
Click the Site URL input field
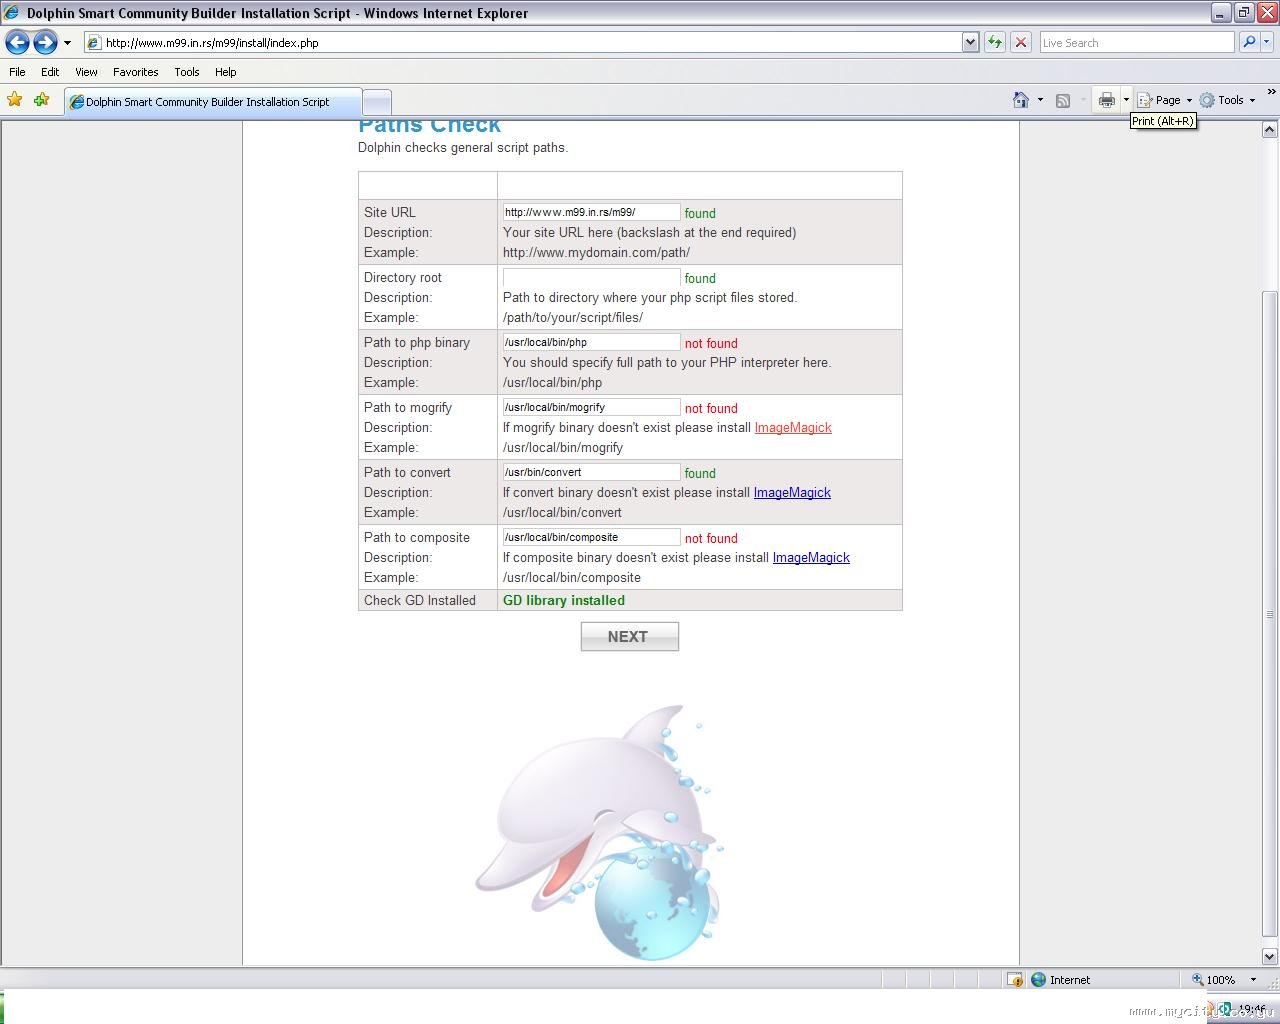pos(591,212)
